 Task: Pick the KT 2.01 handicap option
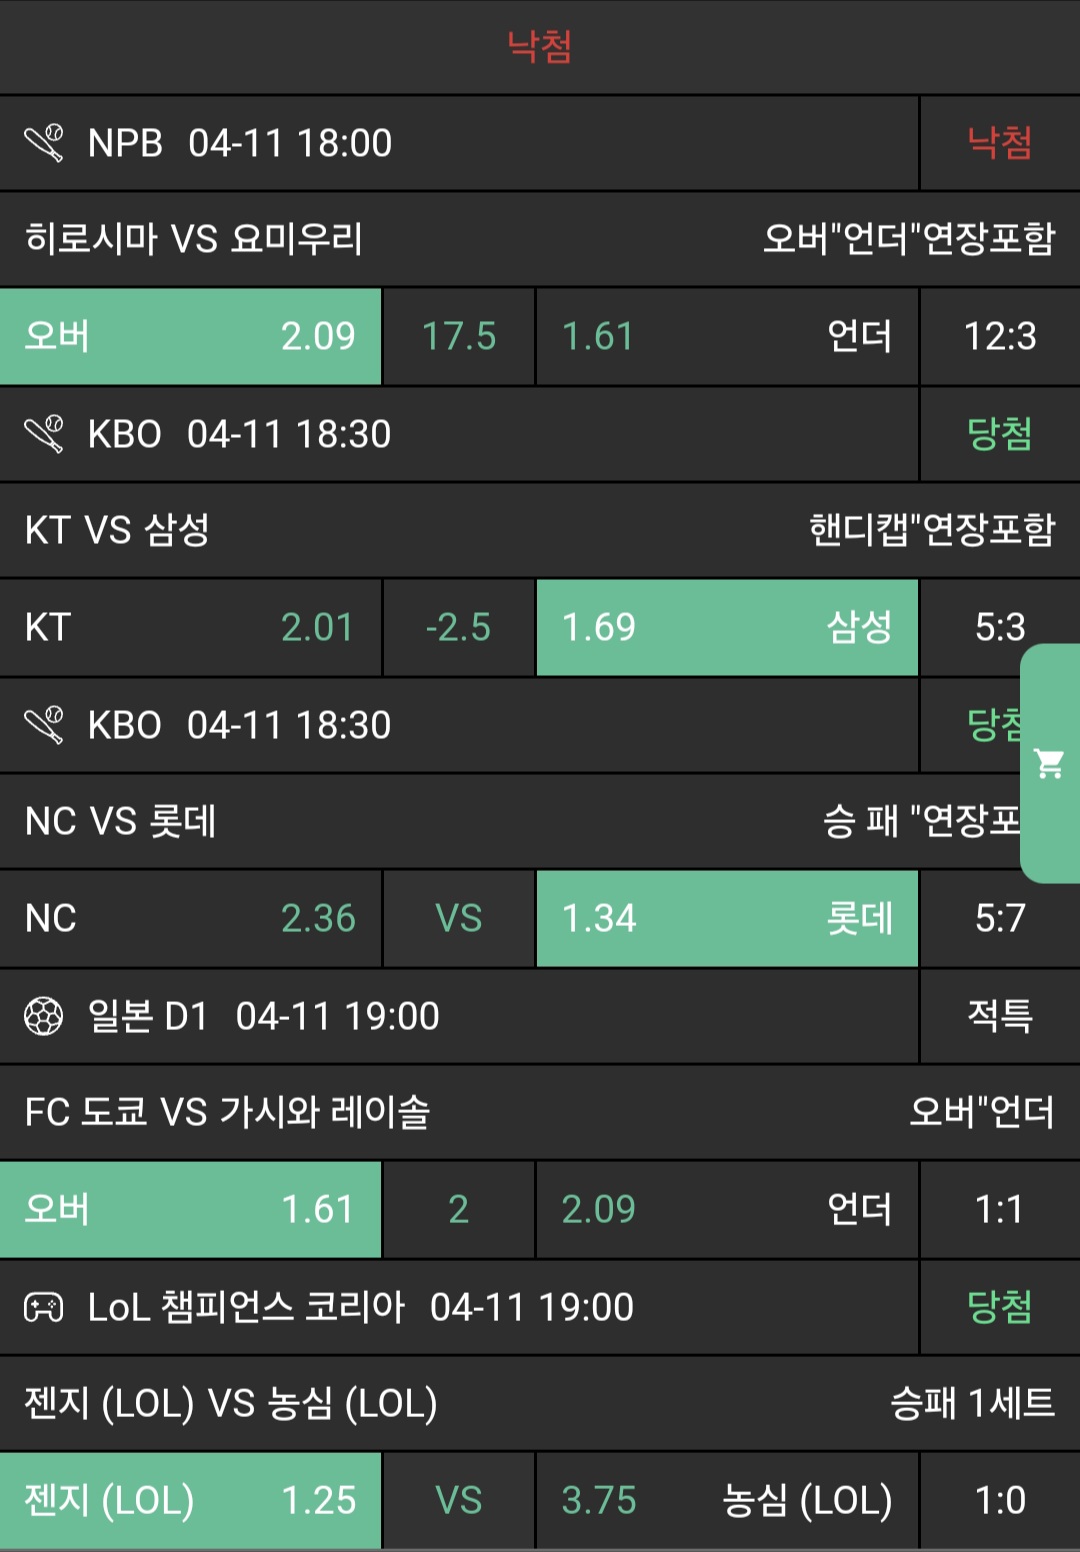pos(190,628)
